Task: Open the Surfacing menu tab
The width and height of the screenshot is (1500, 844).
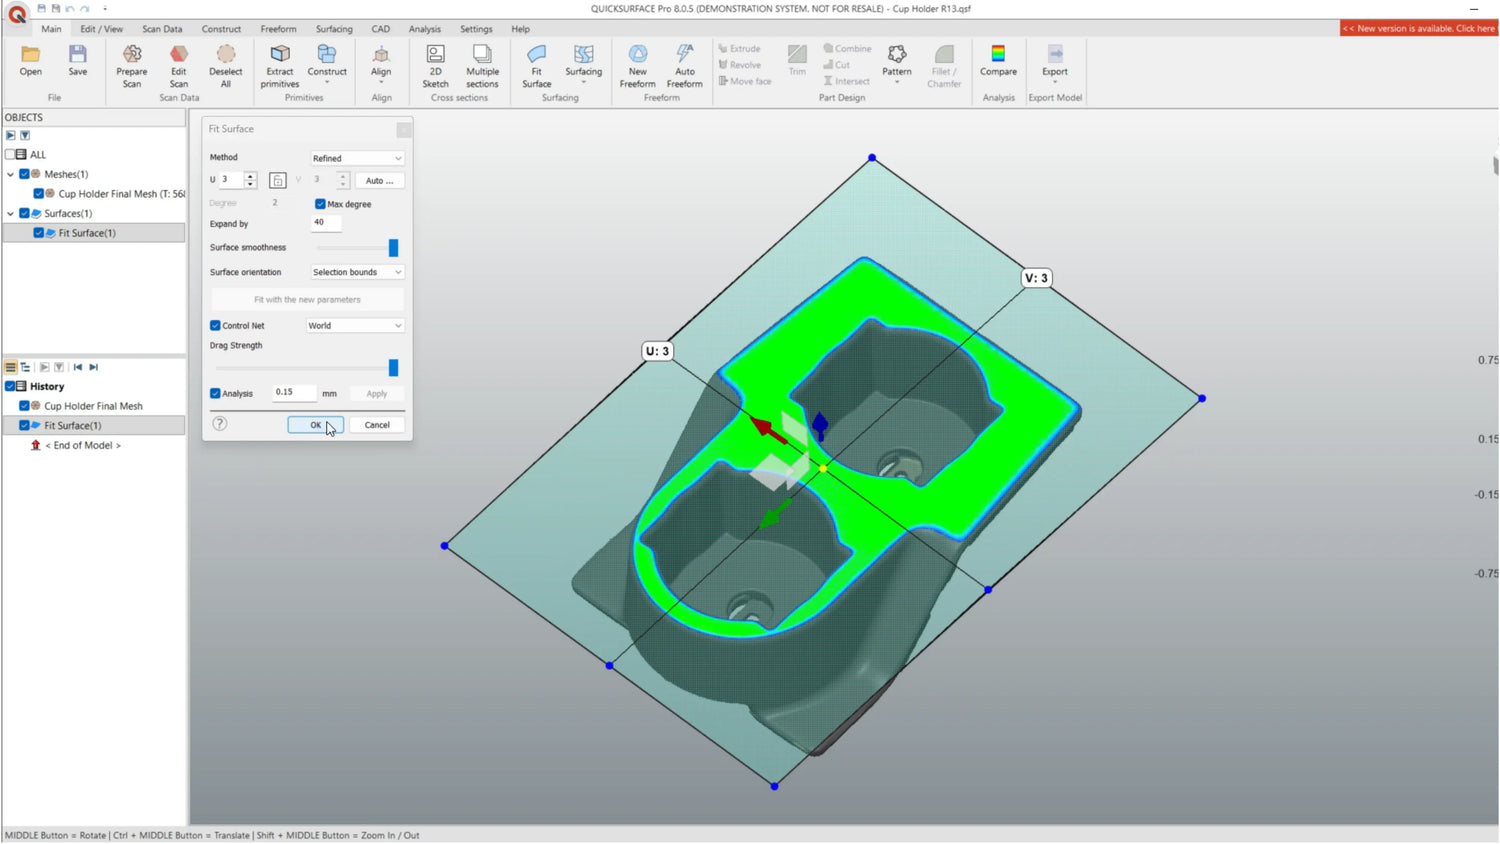Action: click(334, 29)
